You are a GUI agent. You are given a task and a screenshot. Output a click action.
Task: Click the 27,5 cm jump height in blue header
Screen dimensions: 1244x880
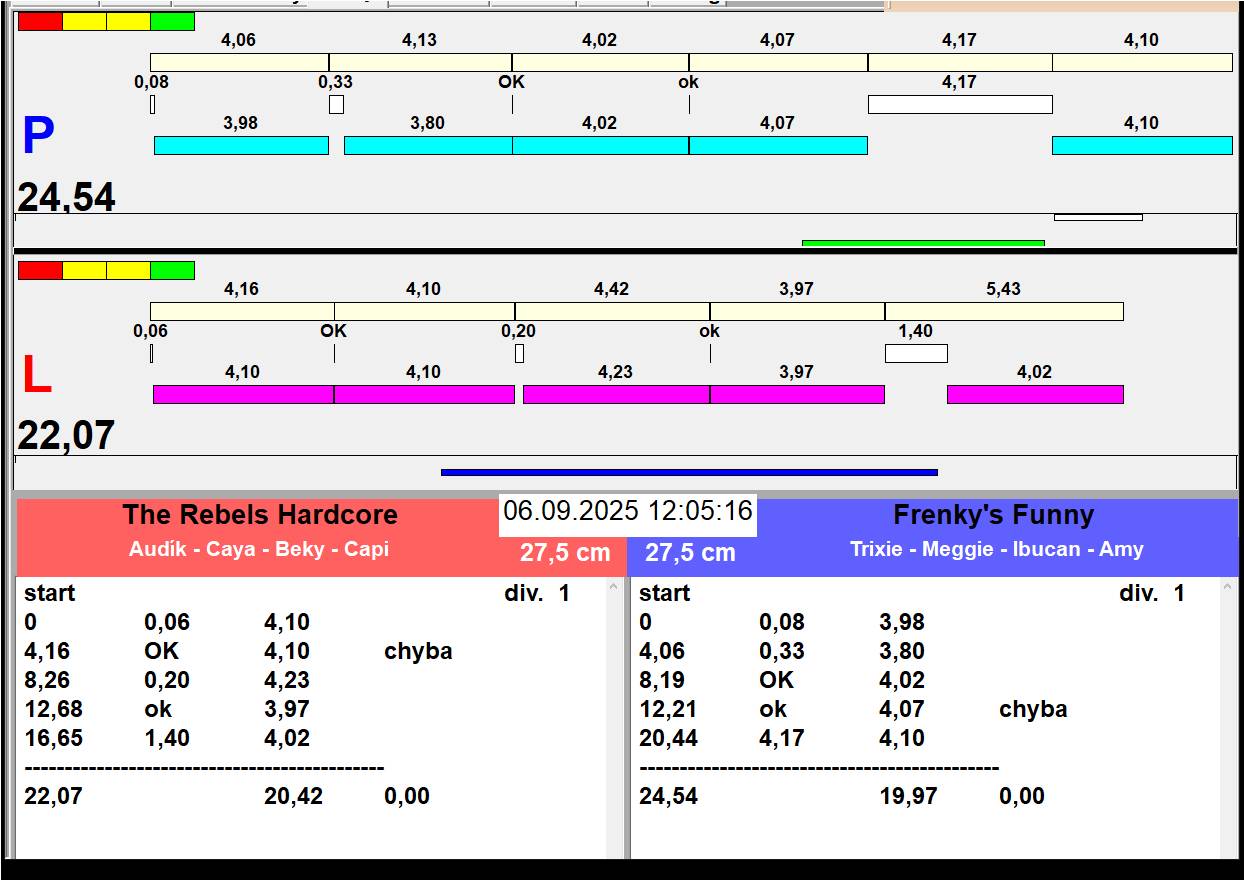click(x=690, y=553)
